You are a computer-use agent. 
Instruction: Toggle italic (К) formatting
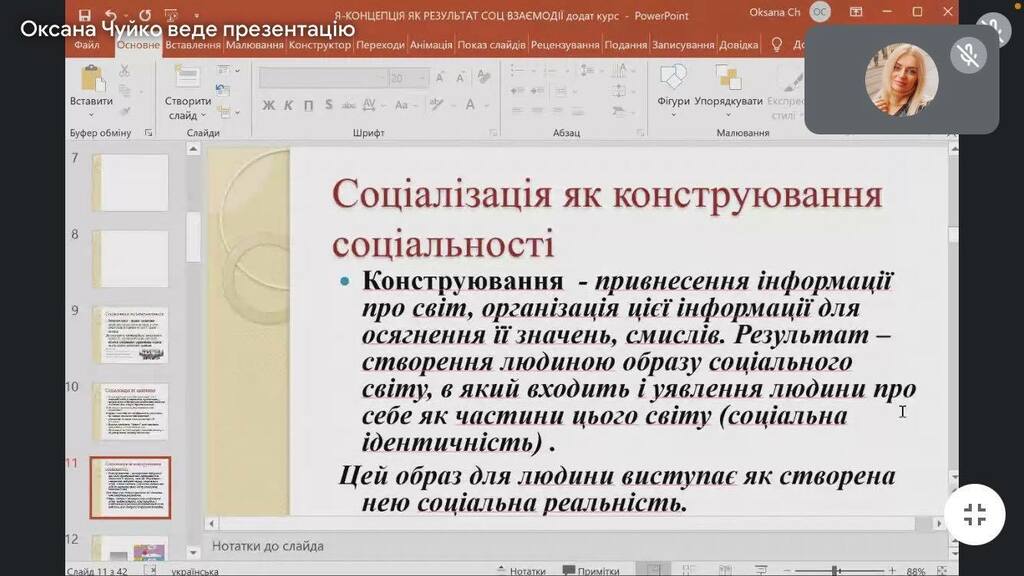click(288, 105)
